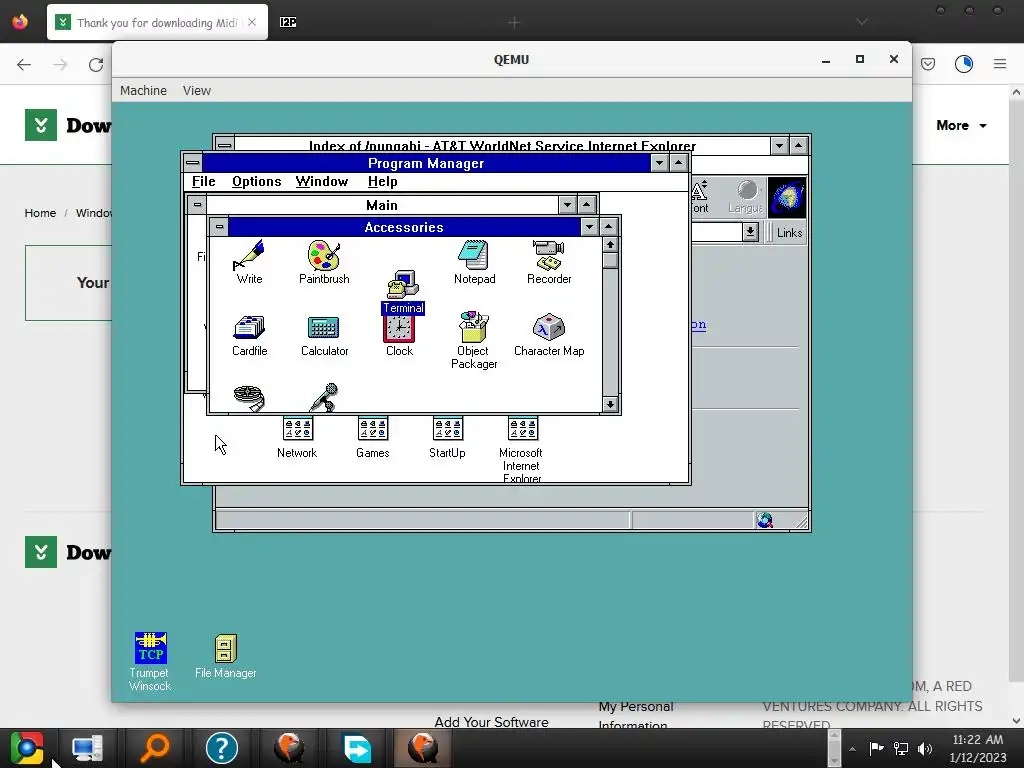This screenshot has width=1024, height=768.
Task: Open the Cardfile icon
Action: point(249,336)
